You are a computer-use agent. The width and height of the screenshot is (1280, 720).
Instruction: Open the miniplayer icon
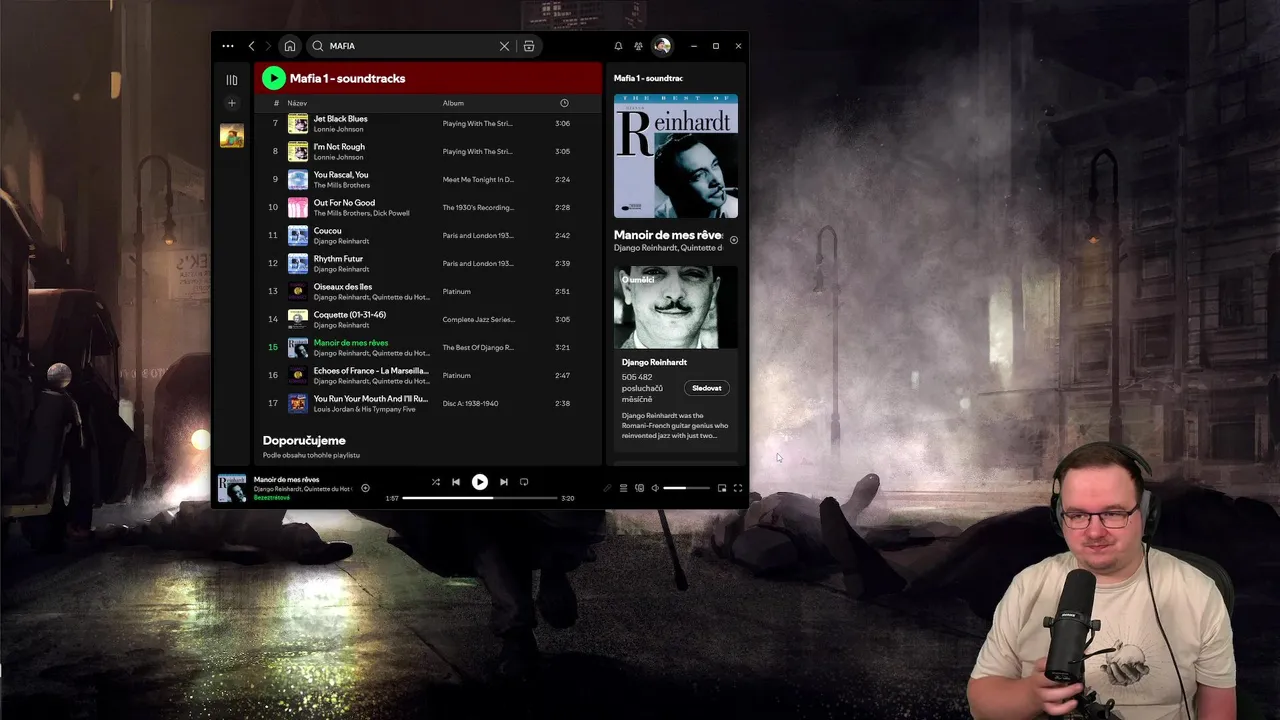[722, 488]
